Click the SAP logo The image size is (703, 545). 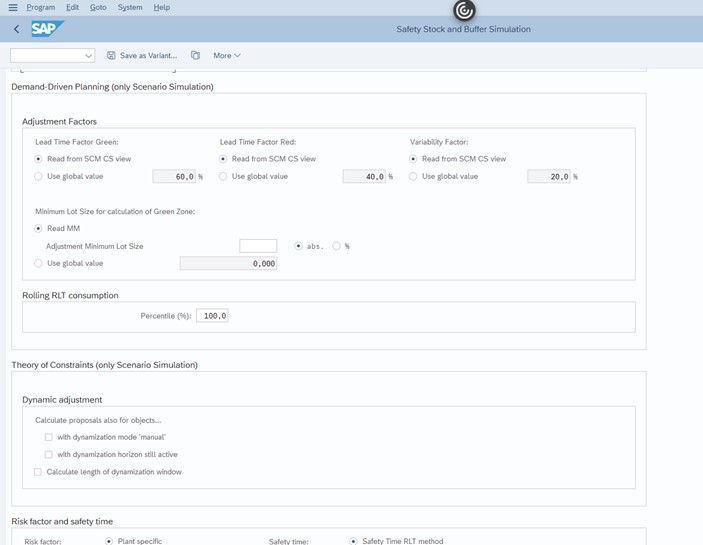point(47,29)
